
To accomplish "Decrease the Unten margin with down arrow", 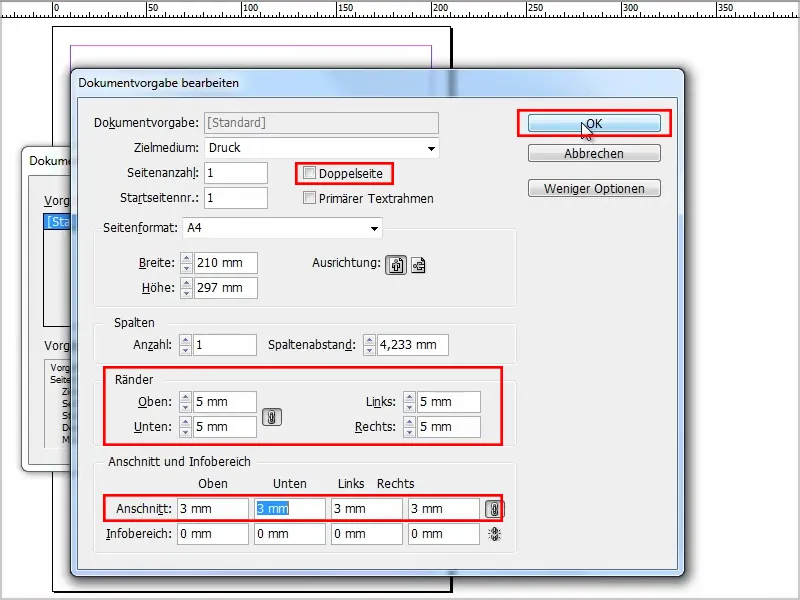I will click(186, 432).
